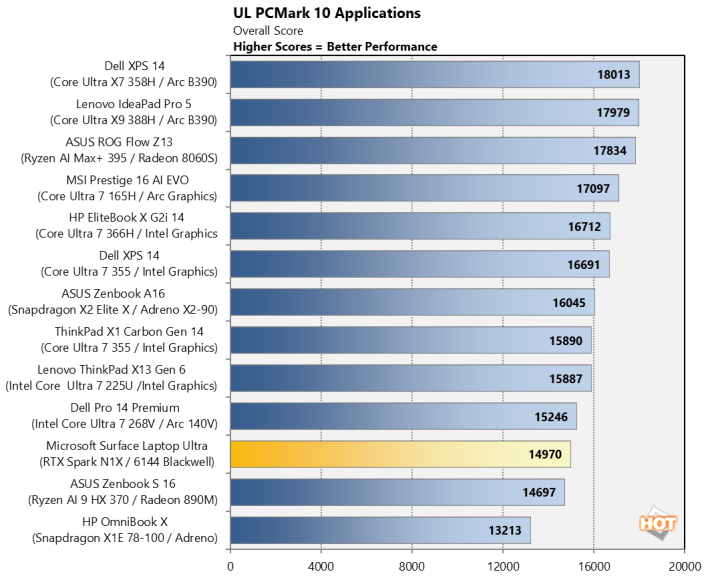The height and width of the screenshot is (576, 708).
Task: Click the 20000 axis label
Action: pos(685,566)
